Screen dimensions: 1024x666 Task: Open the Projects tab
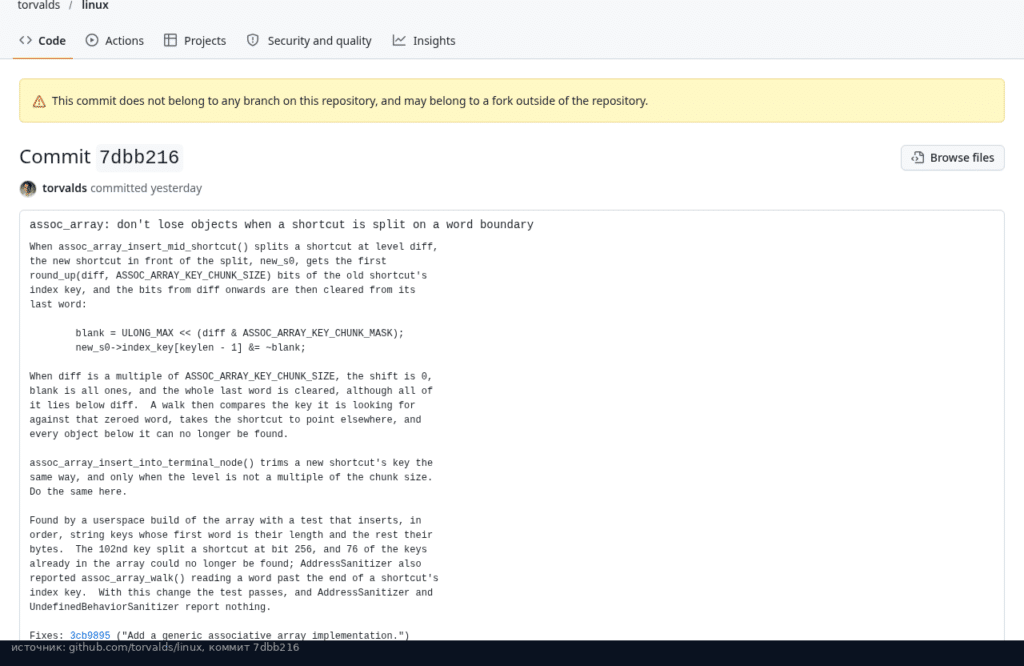(x=195, y=40)
